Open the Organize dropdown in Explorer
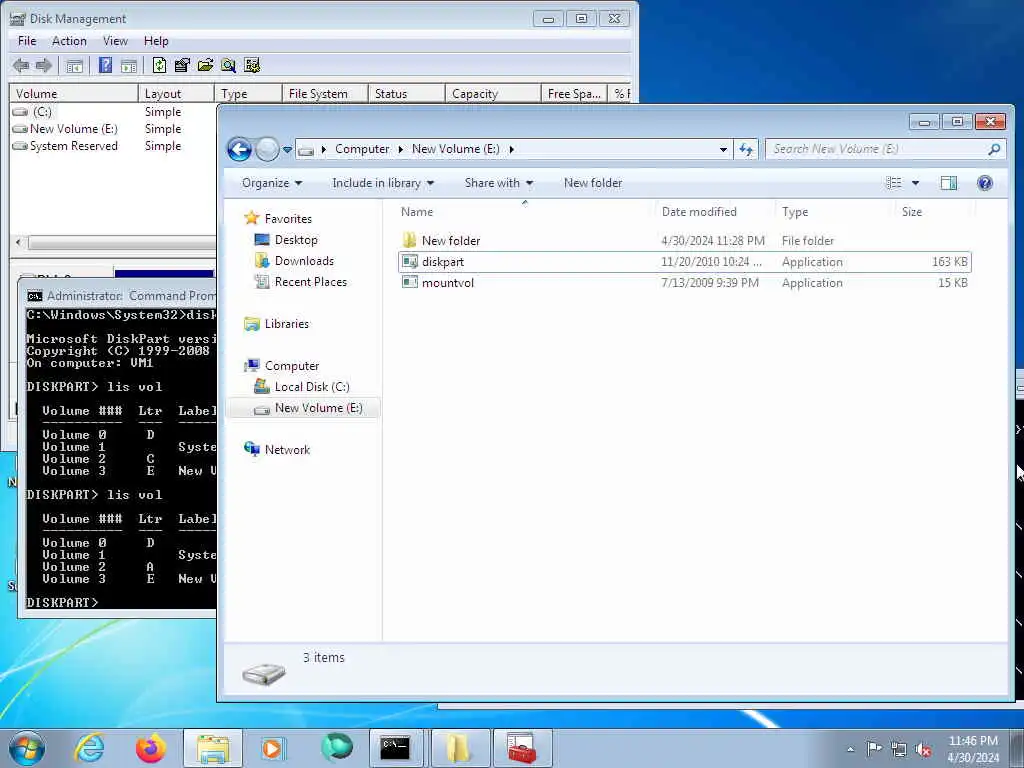Viewport: 1024px width, 768px height. coord(272,183)
